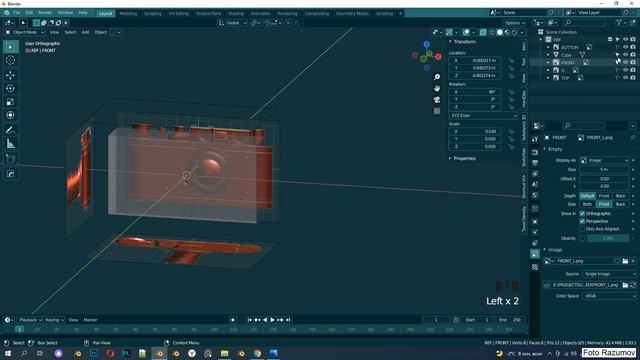Open the viewport Add menu
Screen dimensions: 640x360
tap(85, 32)
